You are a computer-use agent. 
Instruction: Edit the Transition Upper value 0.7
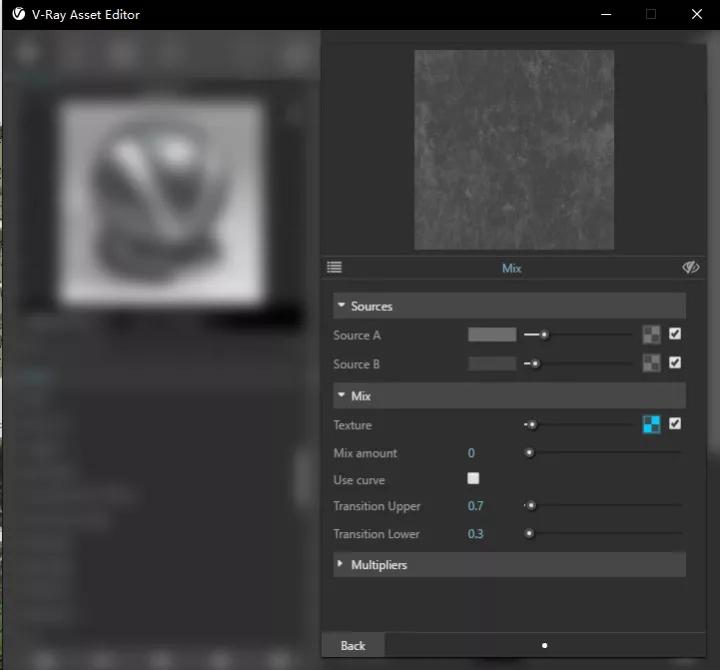point(475,506)
